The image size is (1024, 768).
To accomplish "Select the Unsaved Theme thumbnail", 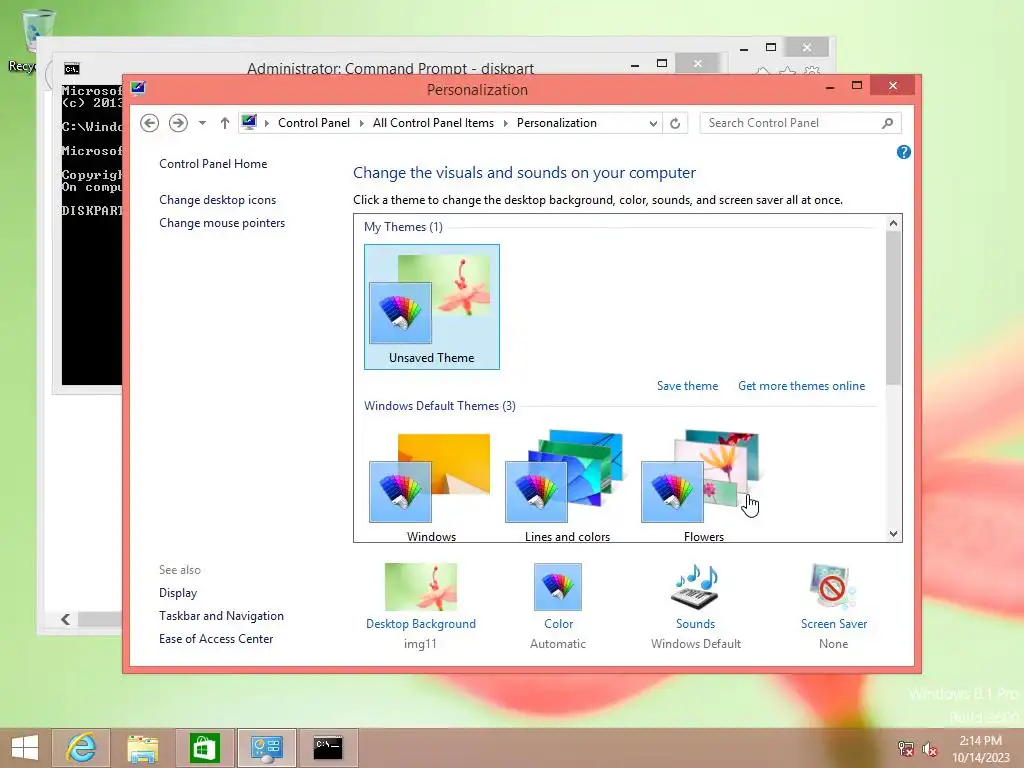I will click(x=432, y=307).
